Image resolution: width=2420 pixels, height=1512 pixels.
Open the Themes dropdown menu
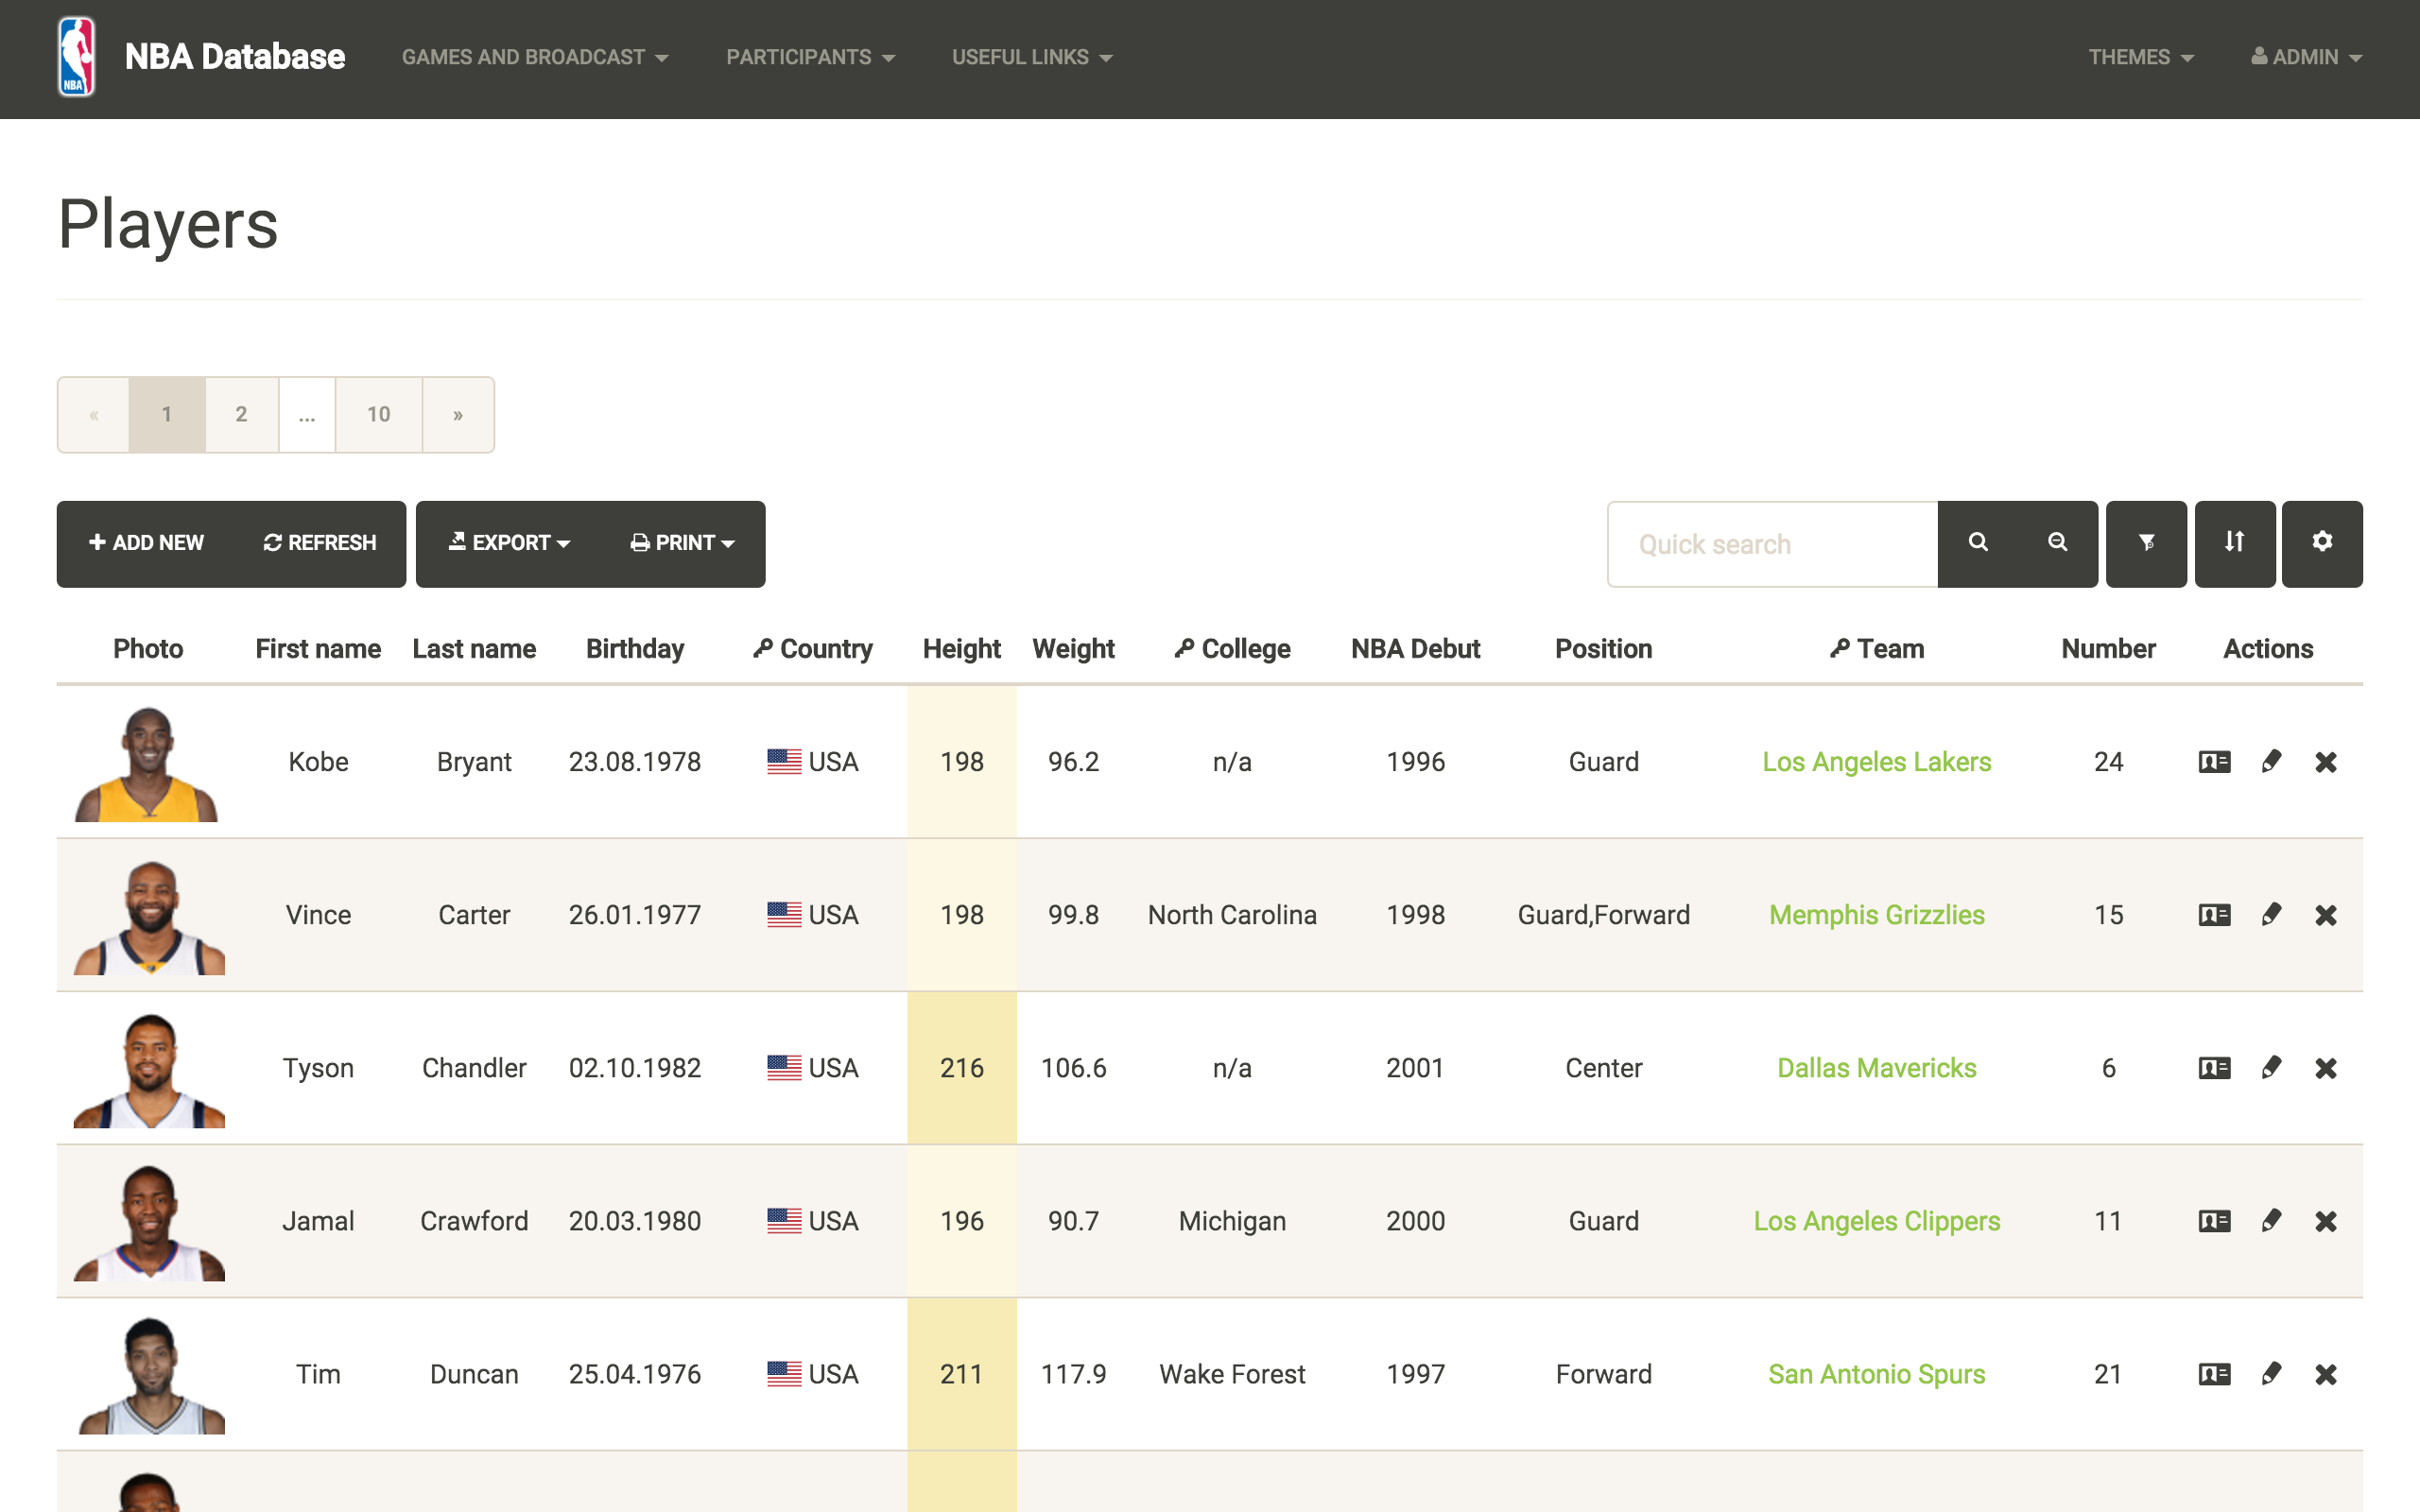click(2140, 57)
